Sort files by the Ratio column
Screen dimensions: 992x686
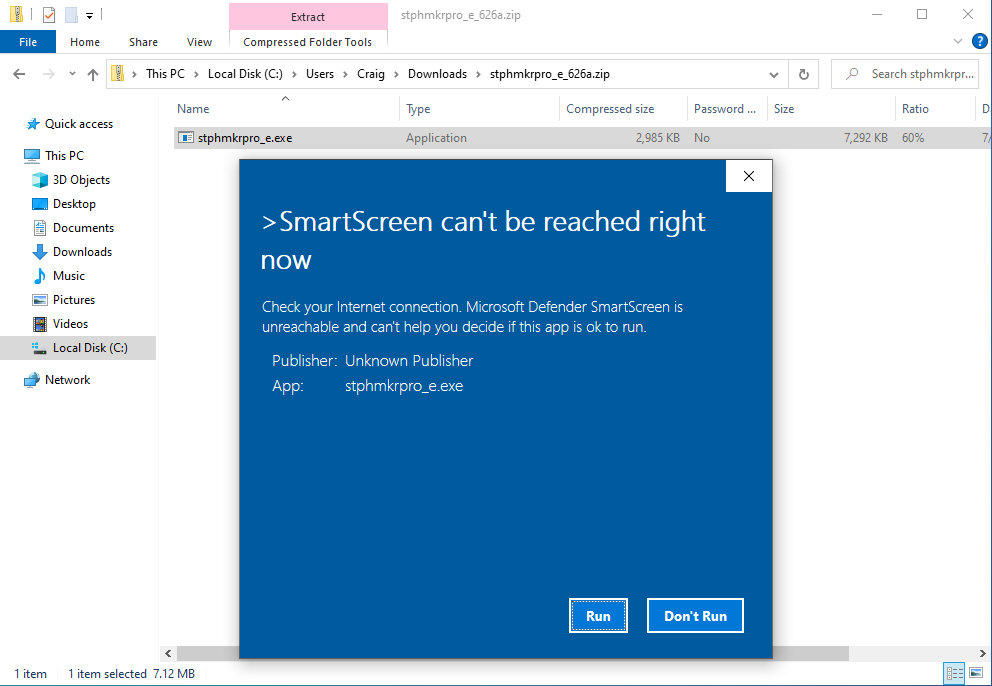point(915,109)
